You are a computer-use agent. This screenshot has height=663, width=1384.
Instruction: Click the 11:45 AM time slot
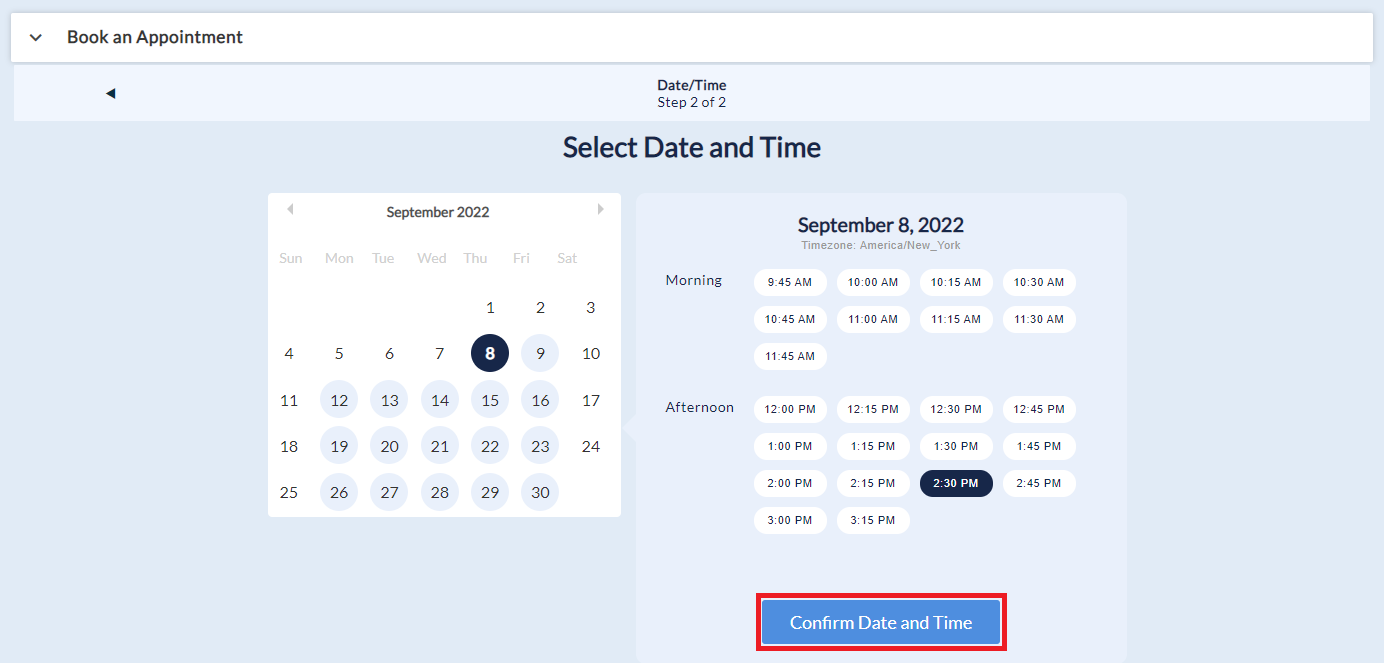790,356
